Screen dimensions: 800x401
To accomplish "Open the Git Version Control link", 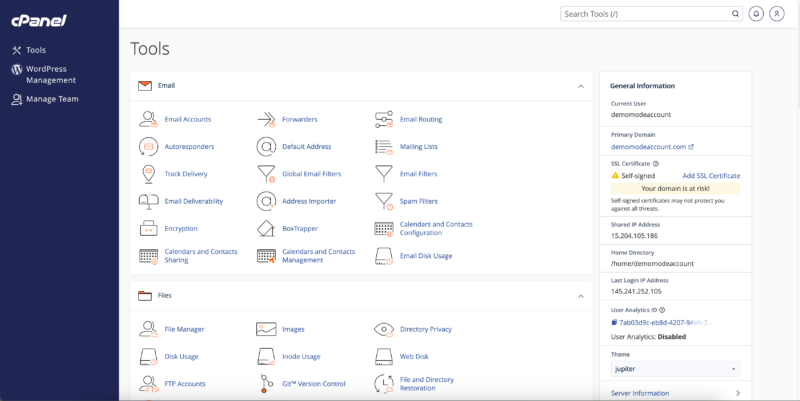I will pyautogui.click(x=314, y=384).
